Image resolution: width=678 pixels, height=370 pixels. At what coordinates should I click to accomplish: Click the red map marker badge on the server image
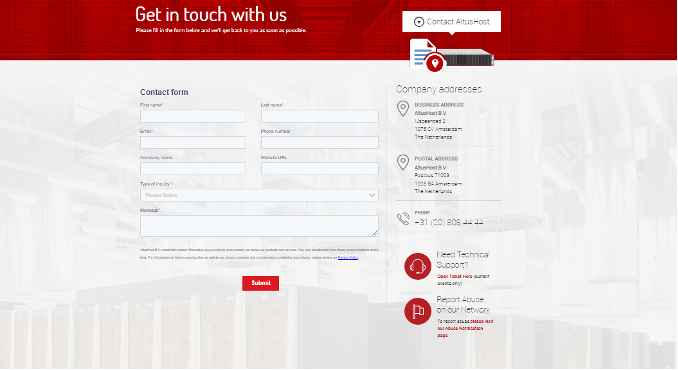click(x=435, y=64)
